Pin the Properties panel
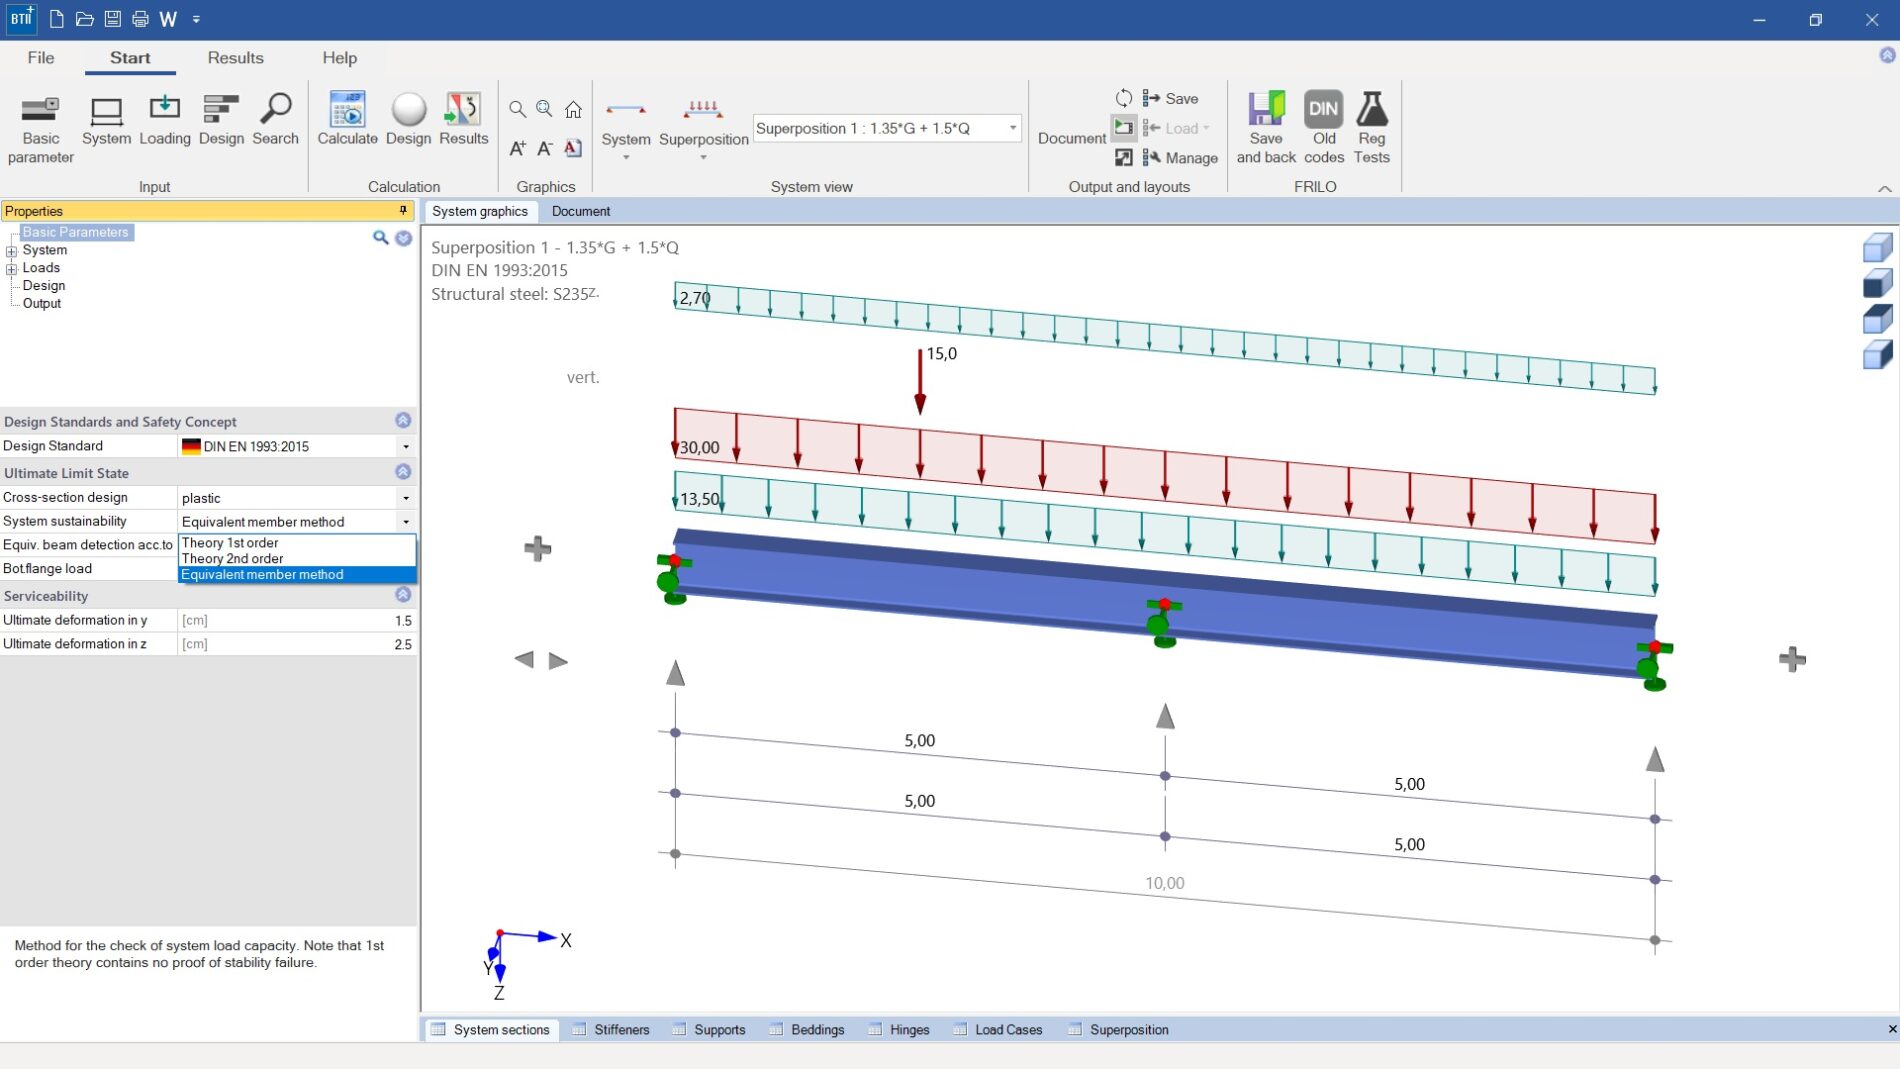 (x=402, y=210)
